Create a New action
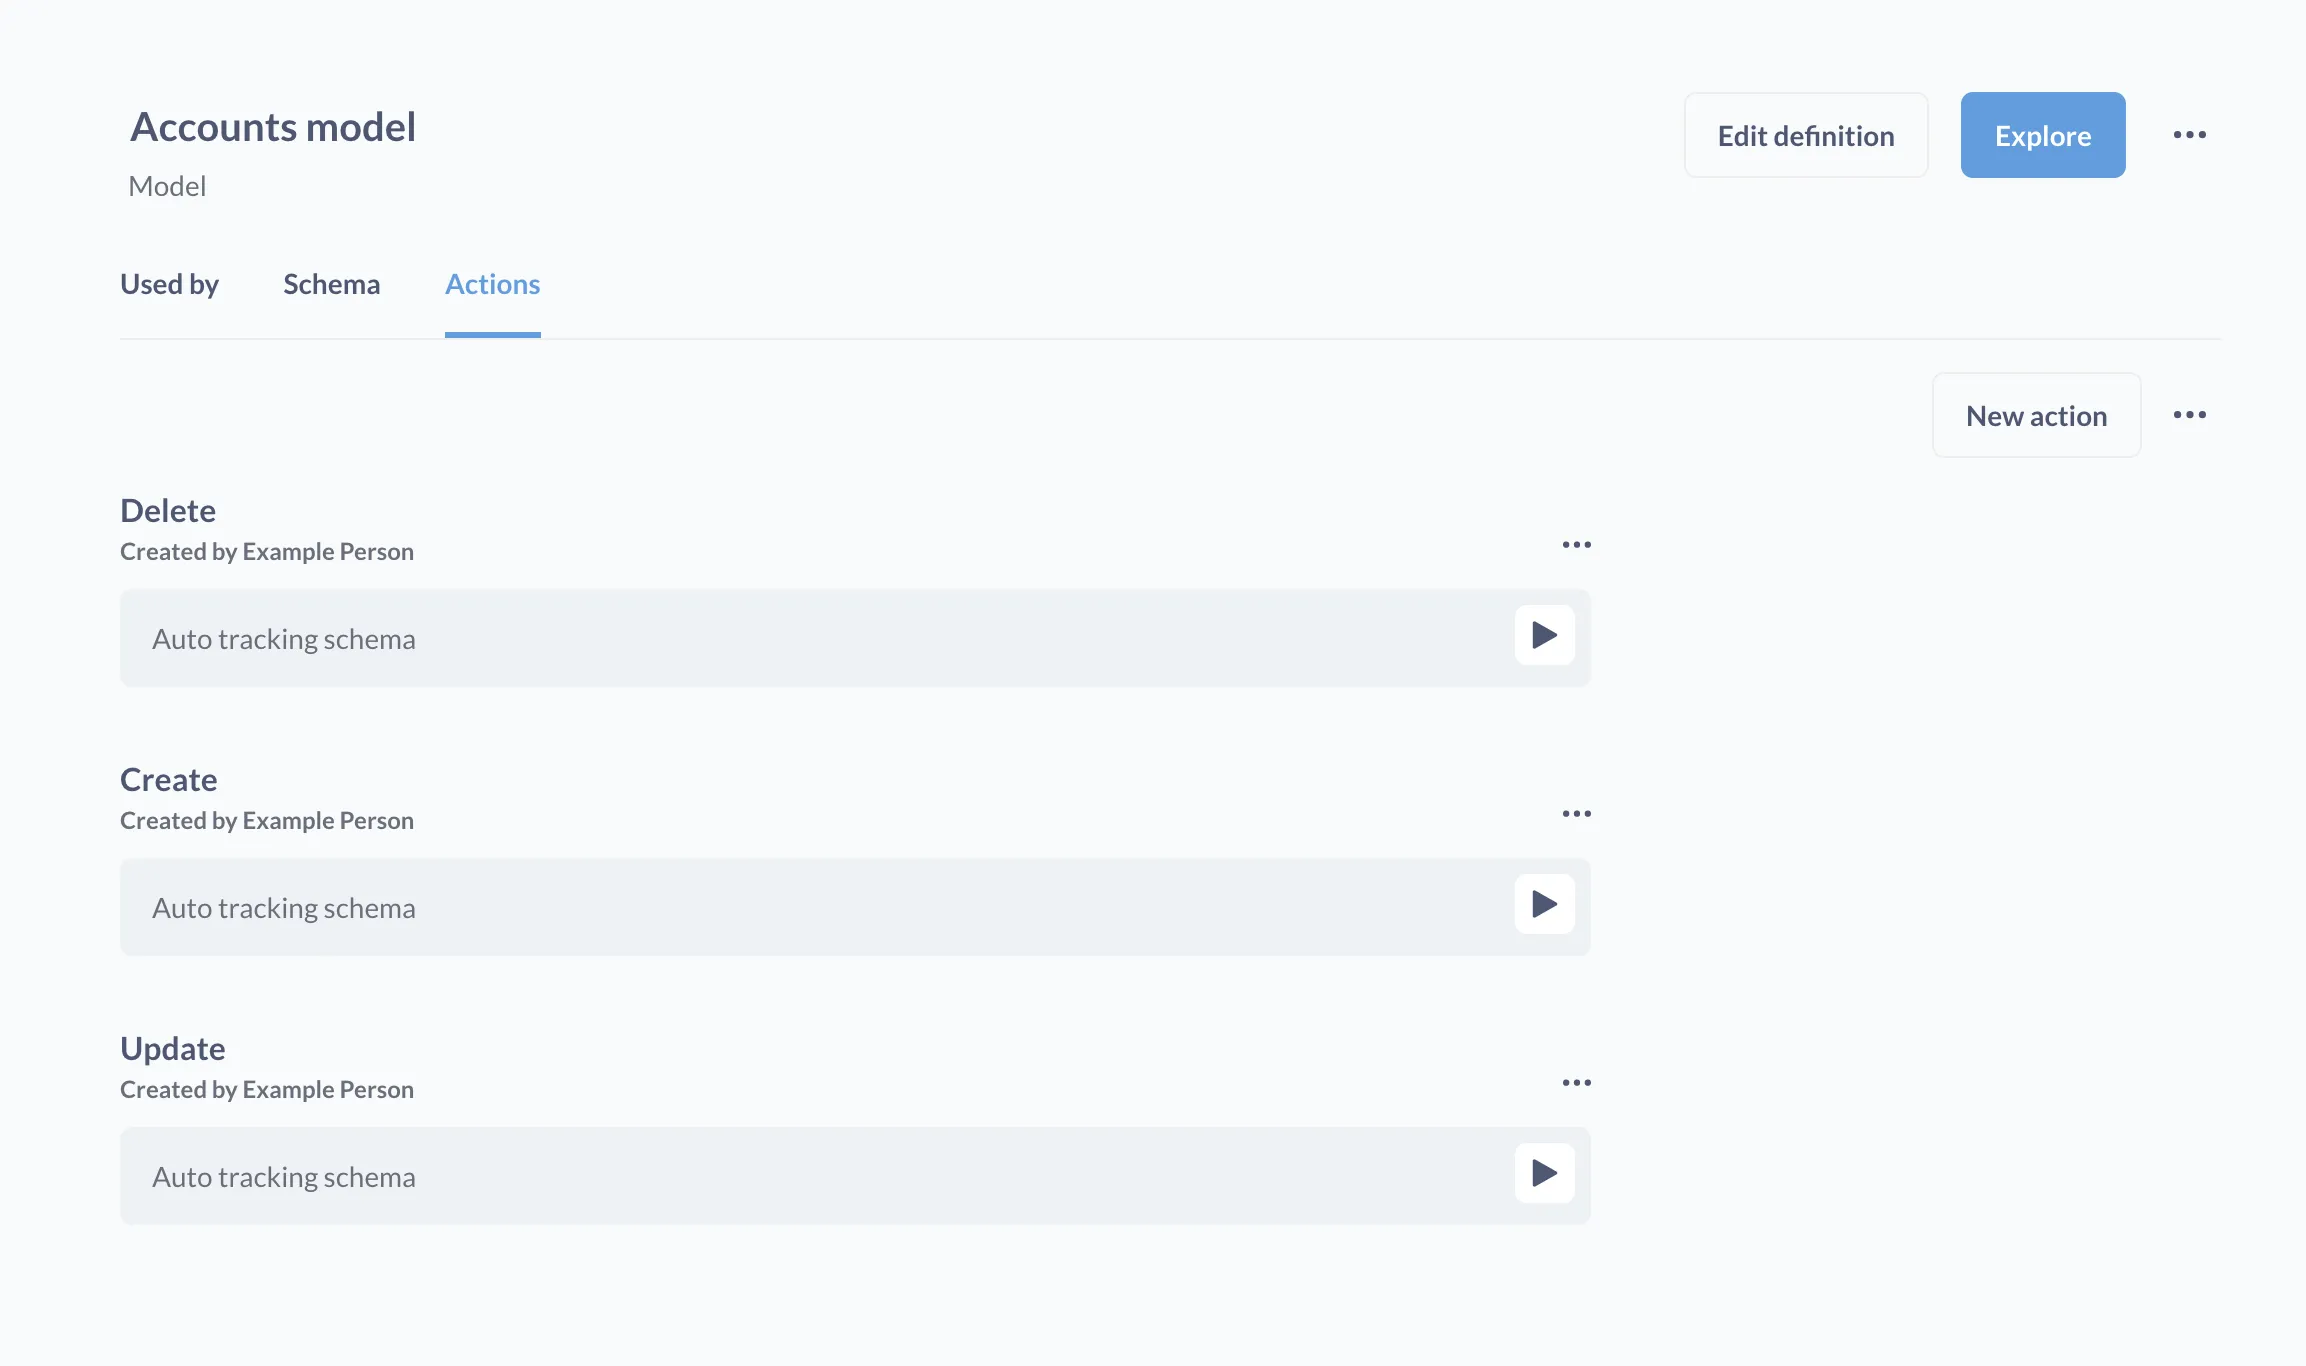Viewport: 2306px width, 1366px height. point(2036,414)
